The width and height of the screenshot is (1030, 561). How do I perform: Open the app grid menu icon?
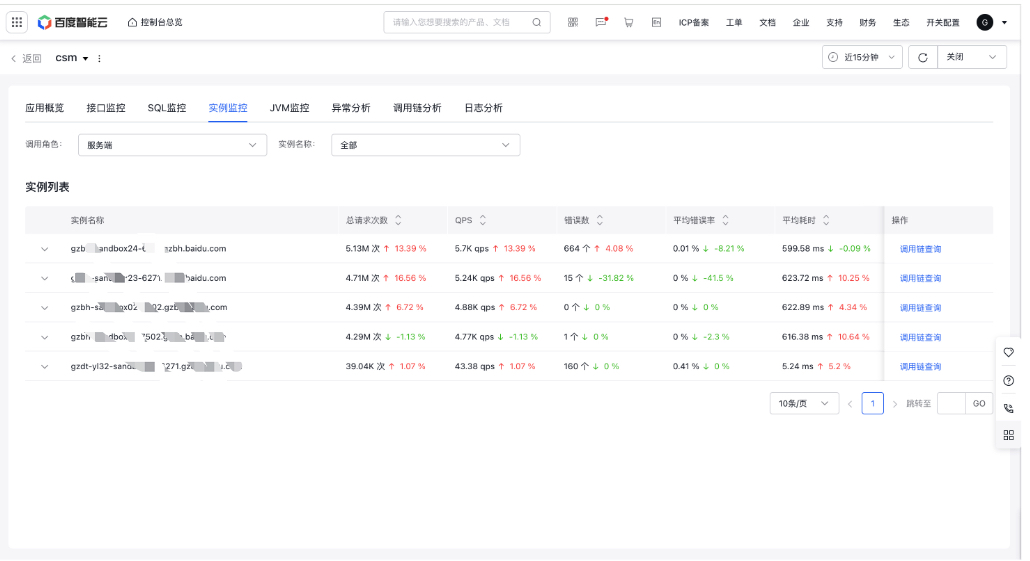pos(17,22)
